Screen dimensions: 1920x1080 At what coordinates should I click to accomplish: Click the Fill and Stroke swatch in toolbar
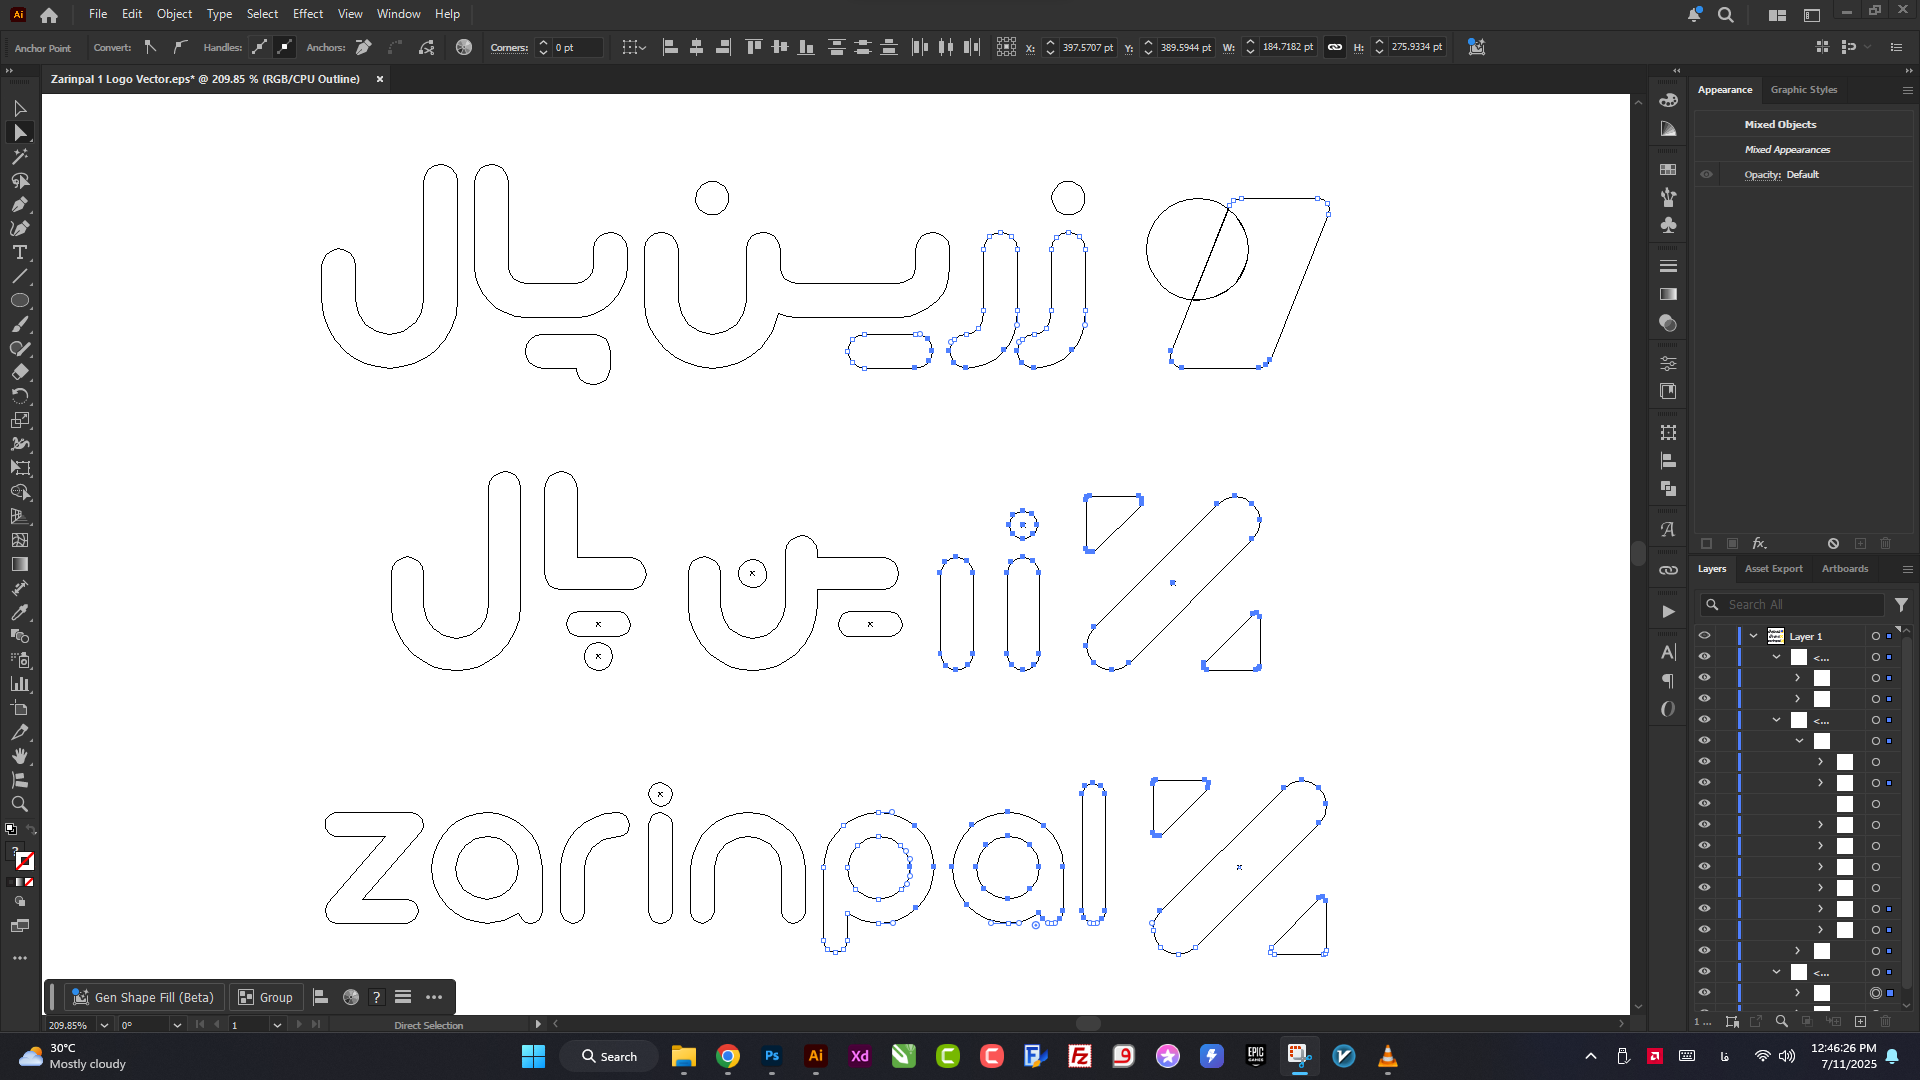tap(21, 858)
